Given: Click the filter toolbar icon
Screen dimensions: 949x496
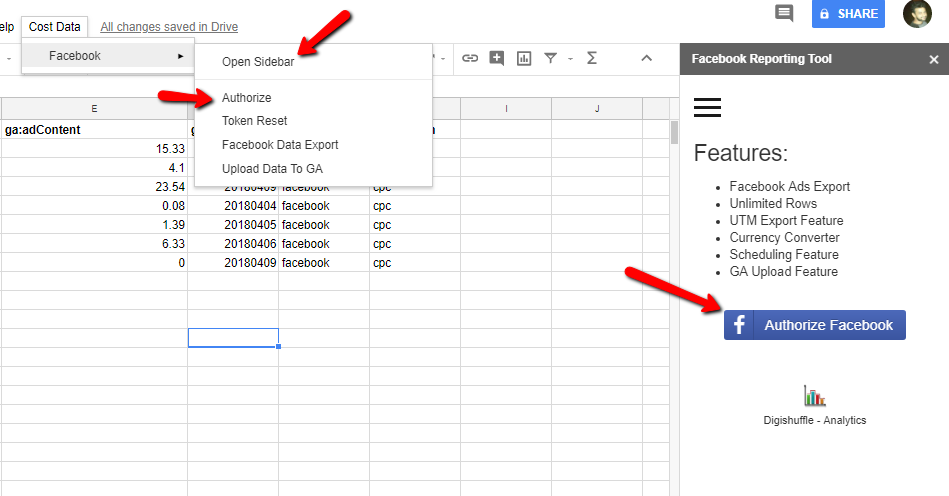Looking at the screenshot, I should point(550,58).
